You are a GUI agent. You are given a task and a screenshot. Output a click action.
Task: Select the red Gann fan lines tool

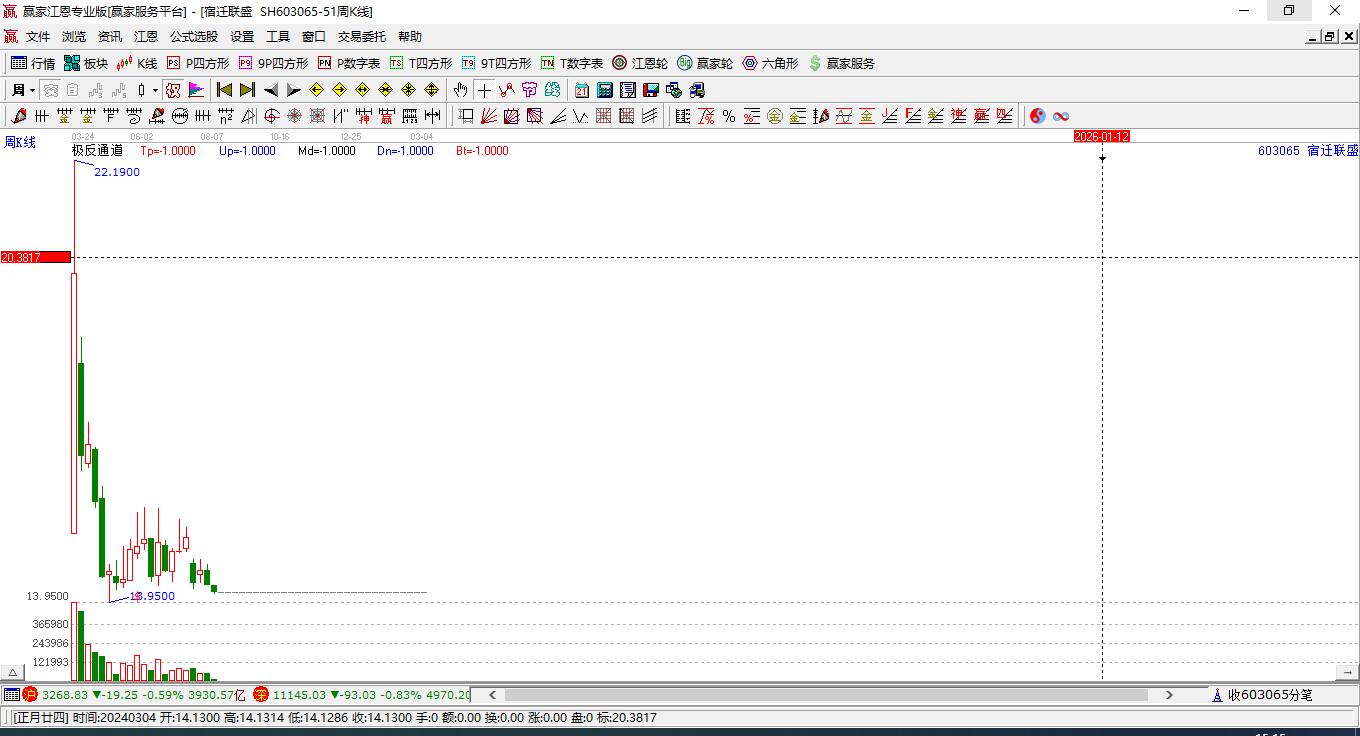coord(489,116)
